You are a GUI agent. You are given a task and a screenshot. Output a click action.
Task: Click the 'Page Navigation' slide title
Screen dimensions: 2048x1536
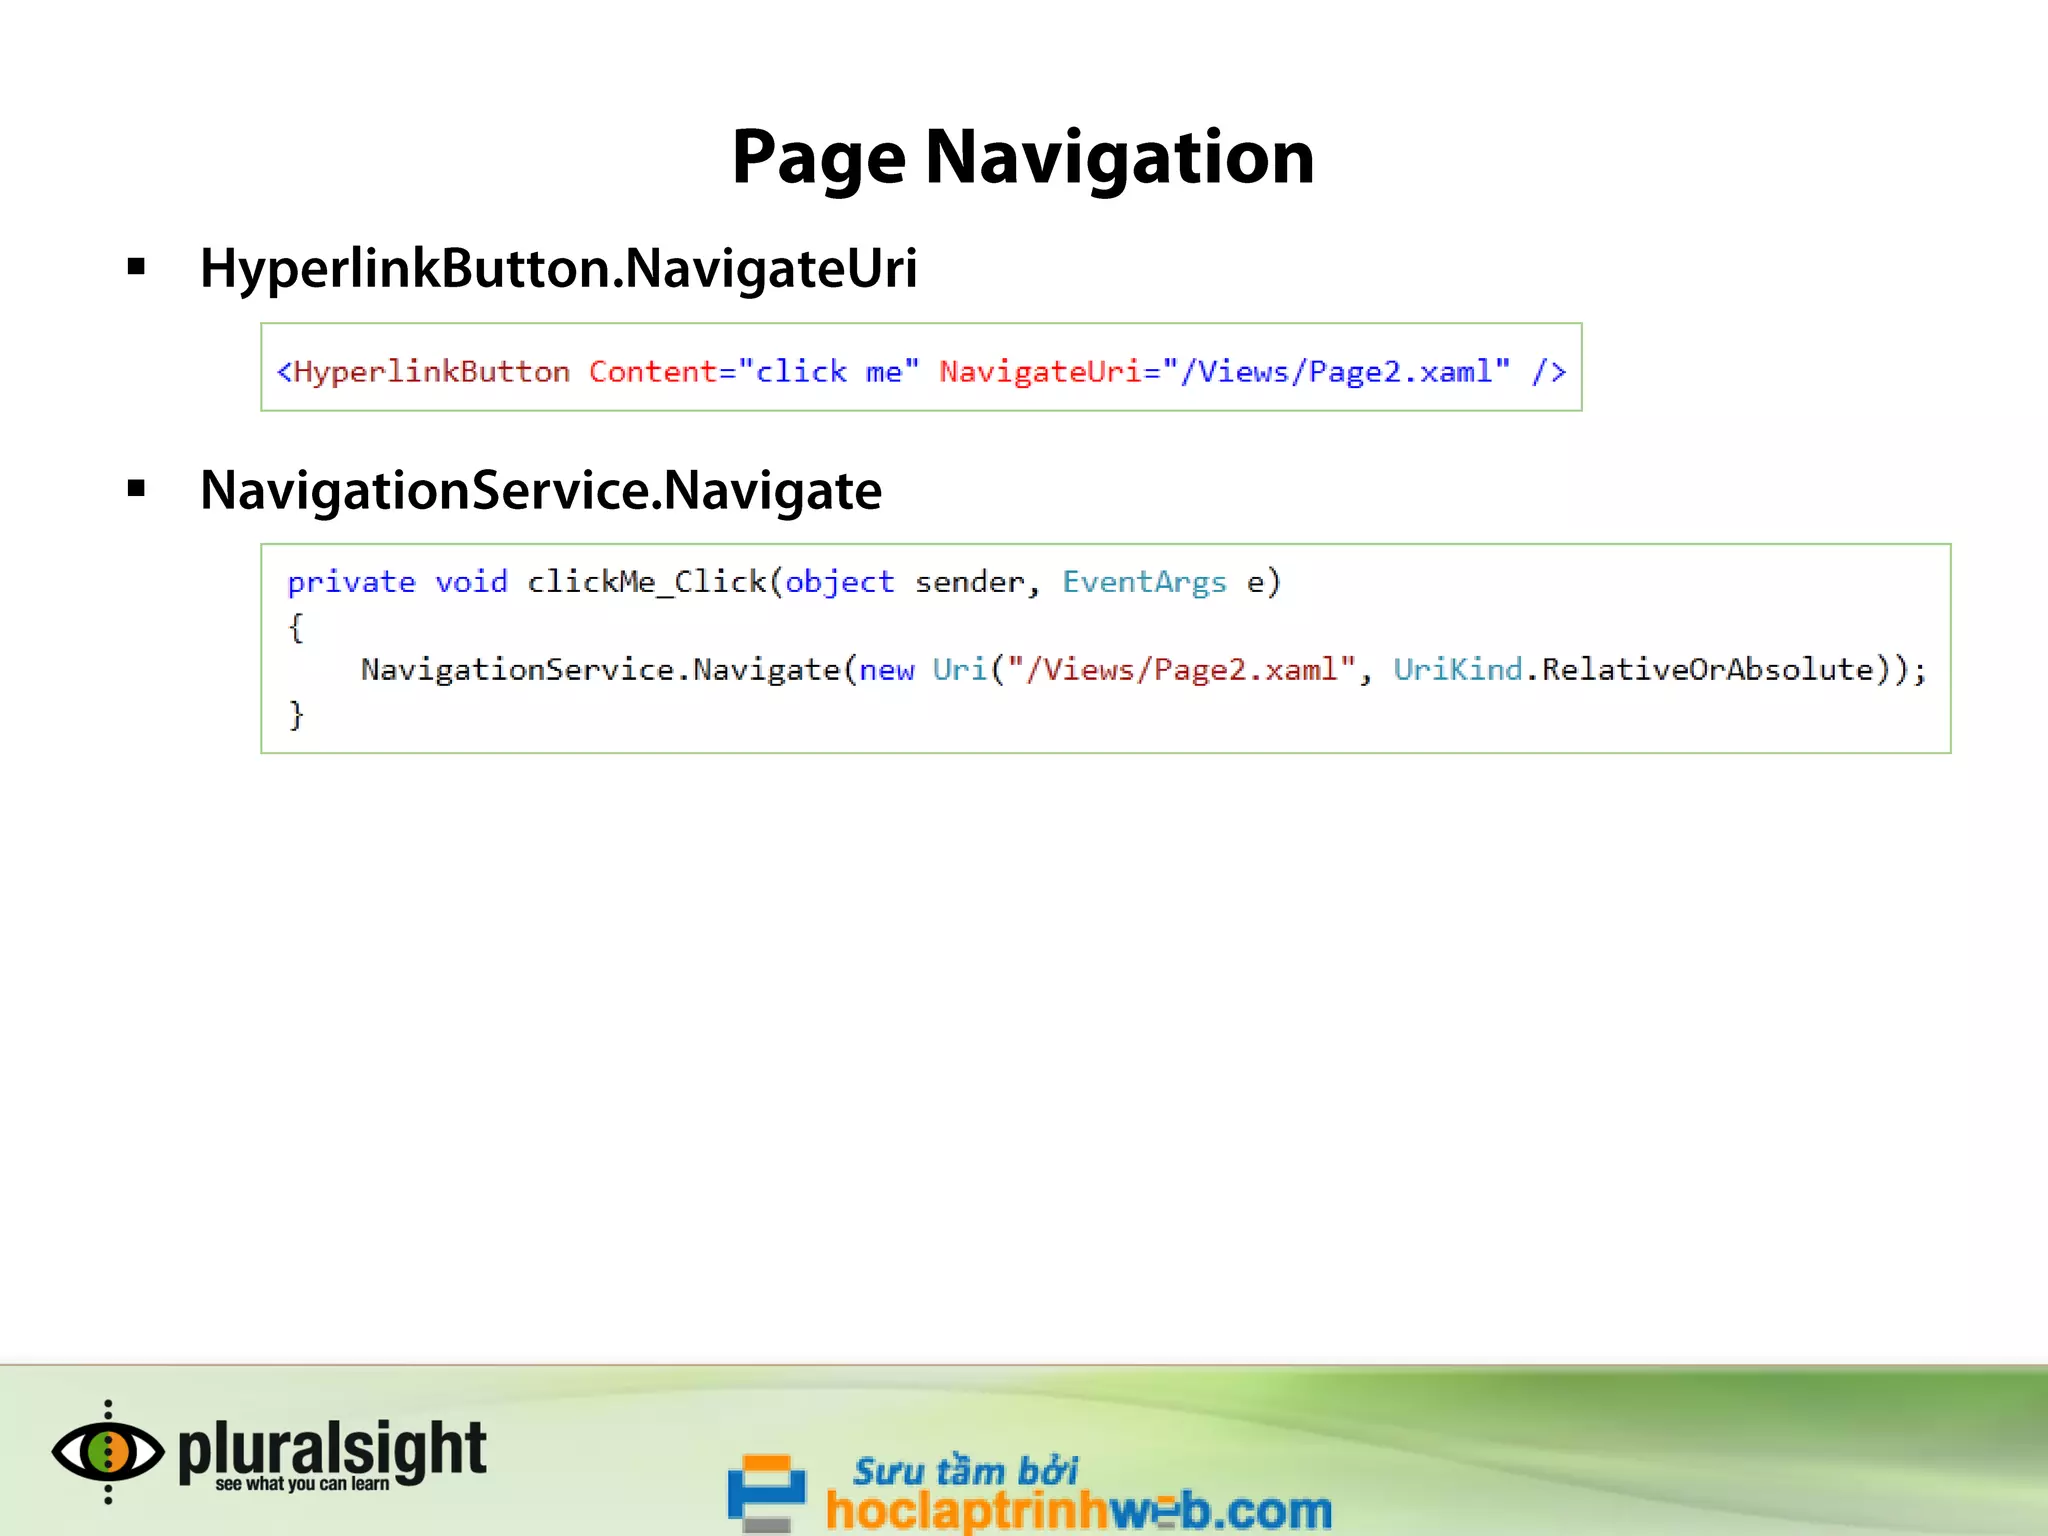pos(1023,157)
